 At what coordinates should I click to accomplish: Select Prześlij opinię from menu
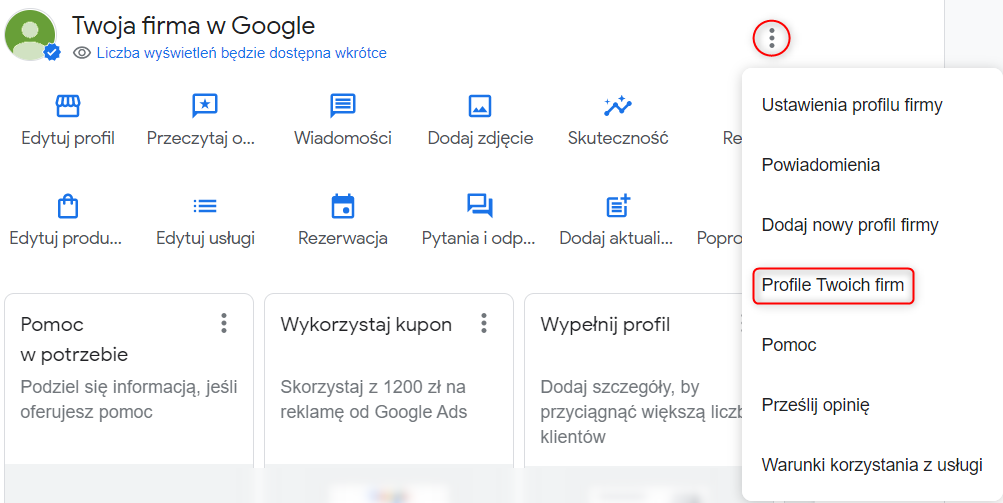815,405
